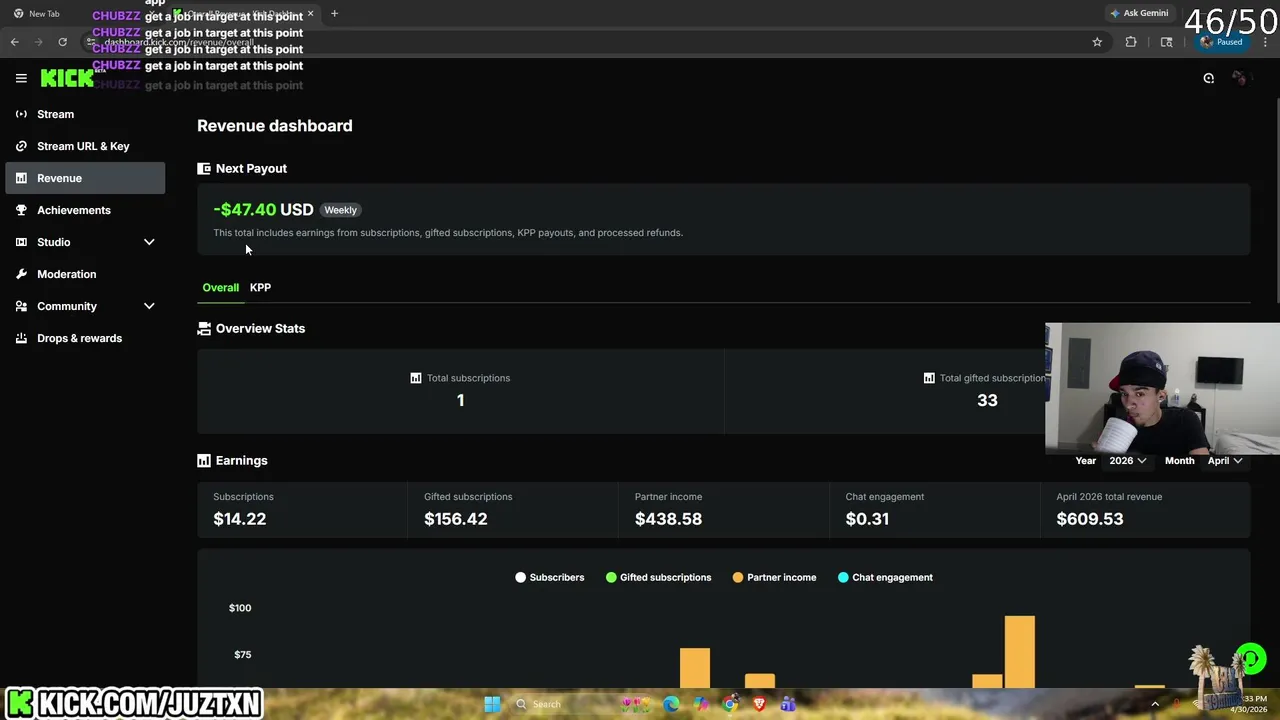Click the page vertical scrollbar
The width and height of the screenshot is (1280, 720).
tap(1277, 198)
